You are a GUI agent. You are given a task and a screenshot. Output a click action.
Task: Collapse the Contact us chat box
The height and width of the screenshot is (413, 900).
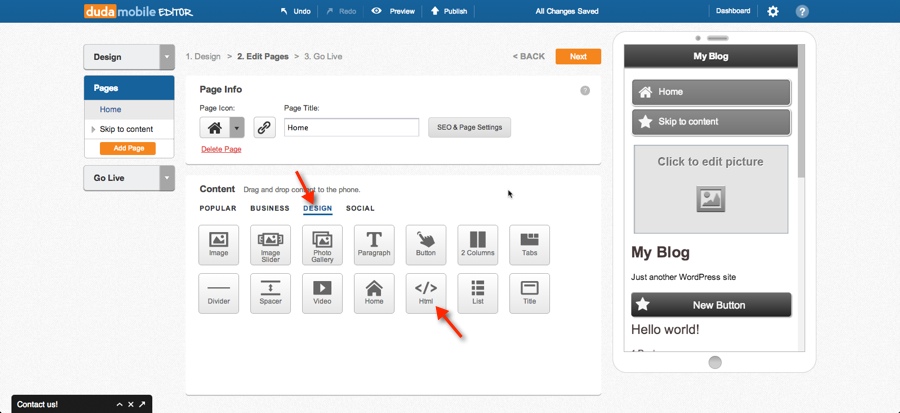click(119, 404)
